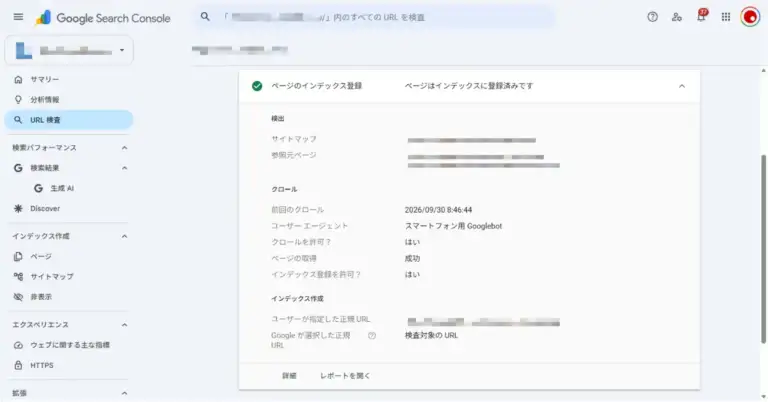
Task: Collapse the 検索パフォーマンス section
Action: click(124, 147)
